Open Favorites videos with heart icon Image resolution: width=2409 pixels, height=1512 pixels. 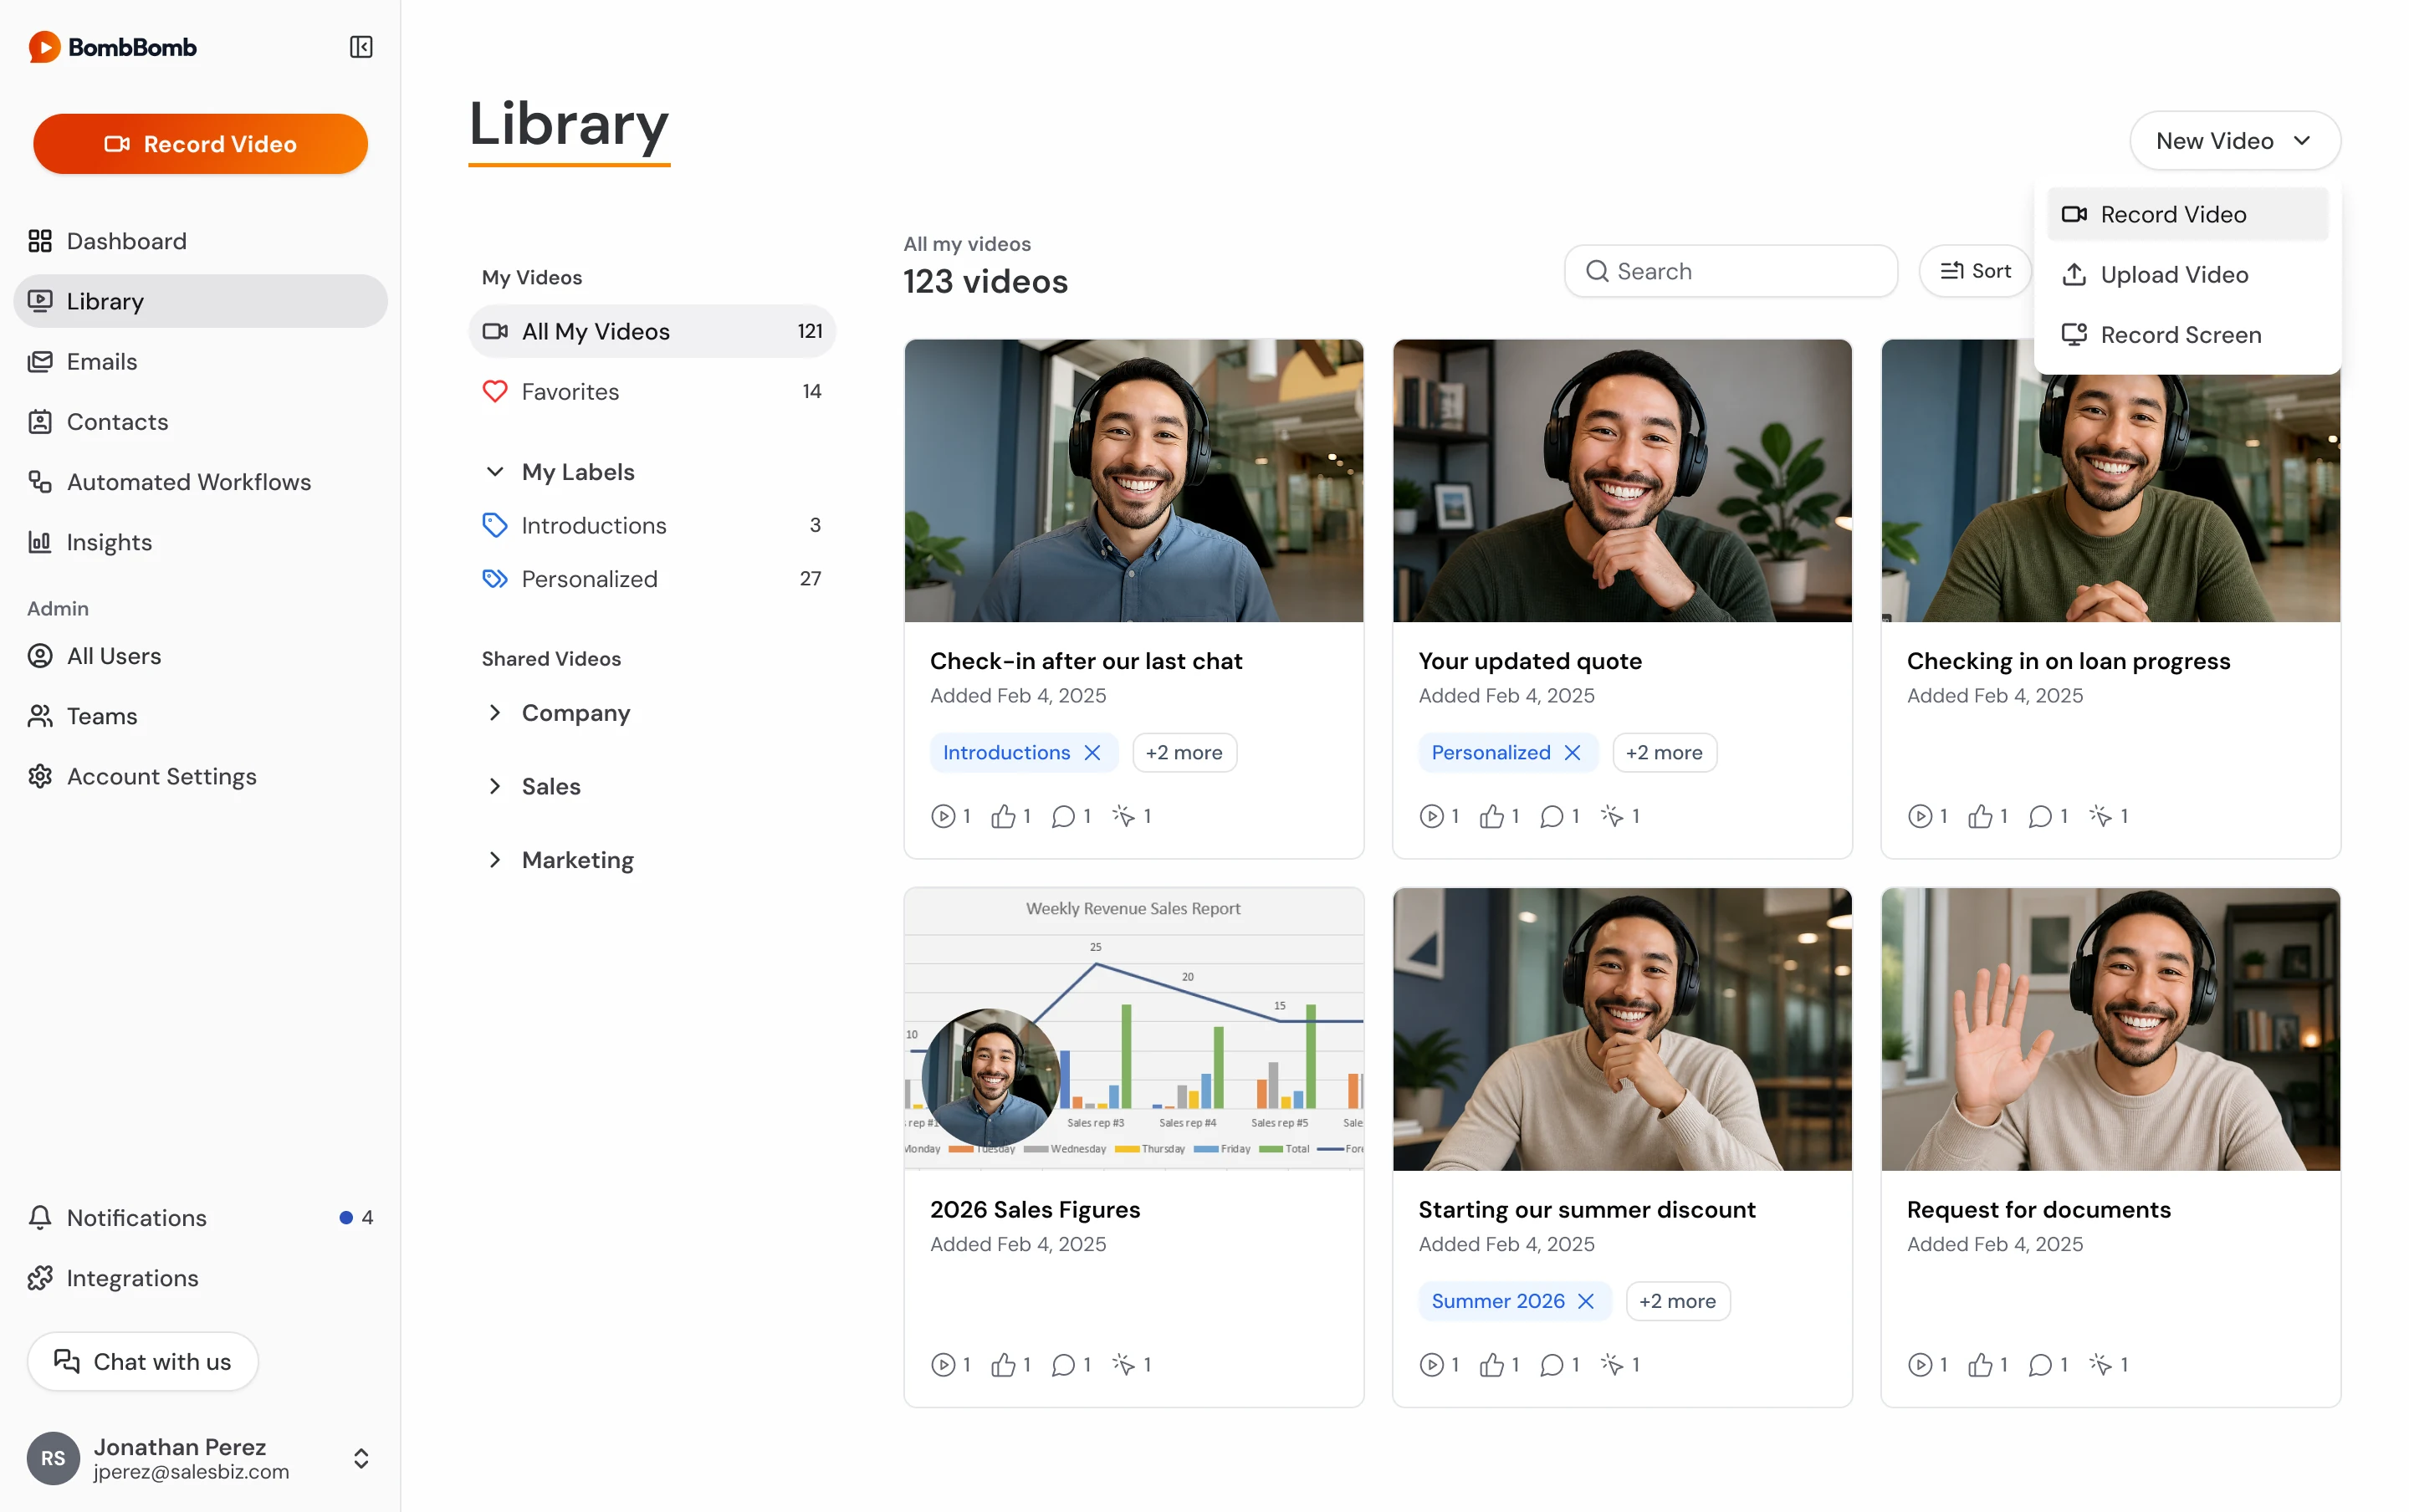652,392
